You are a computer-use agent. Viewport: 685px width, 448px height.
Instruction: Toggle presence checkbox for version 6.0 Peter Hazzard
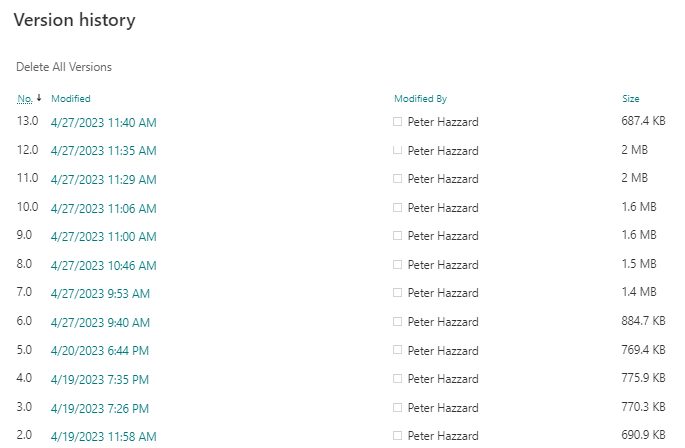(x=398, y=322)
